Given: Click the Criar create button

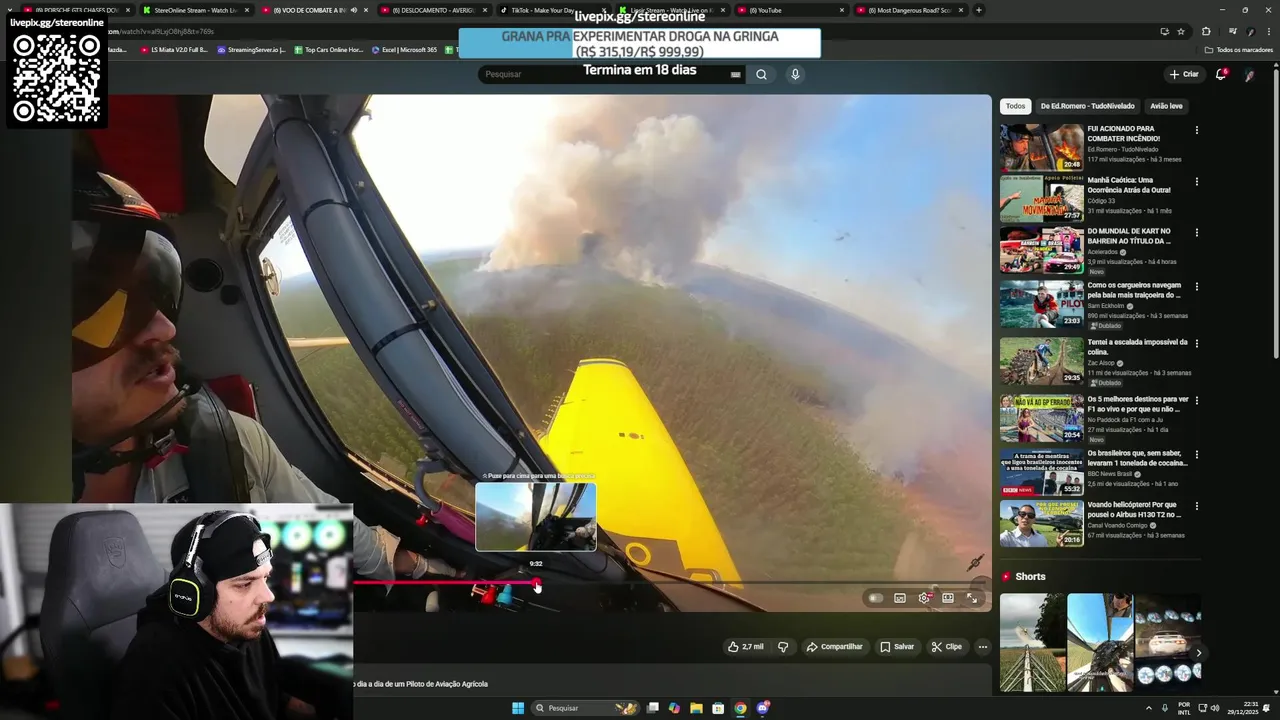Looking at the screenshot, I should pos(1184,74).
